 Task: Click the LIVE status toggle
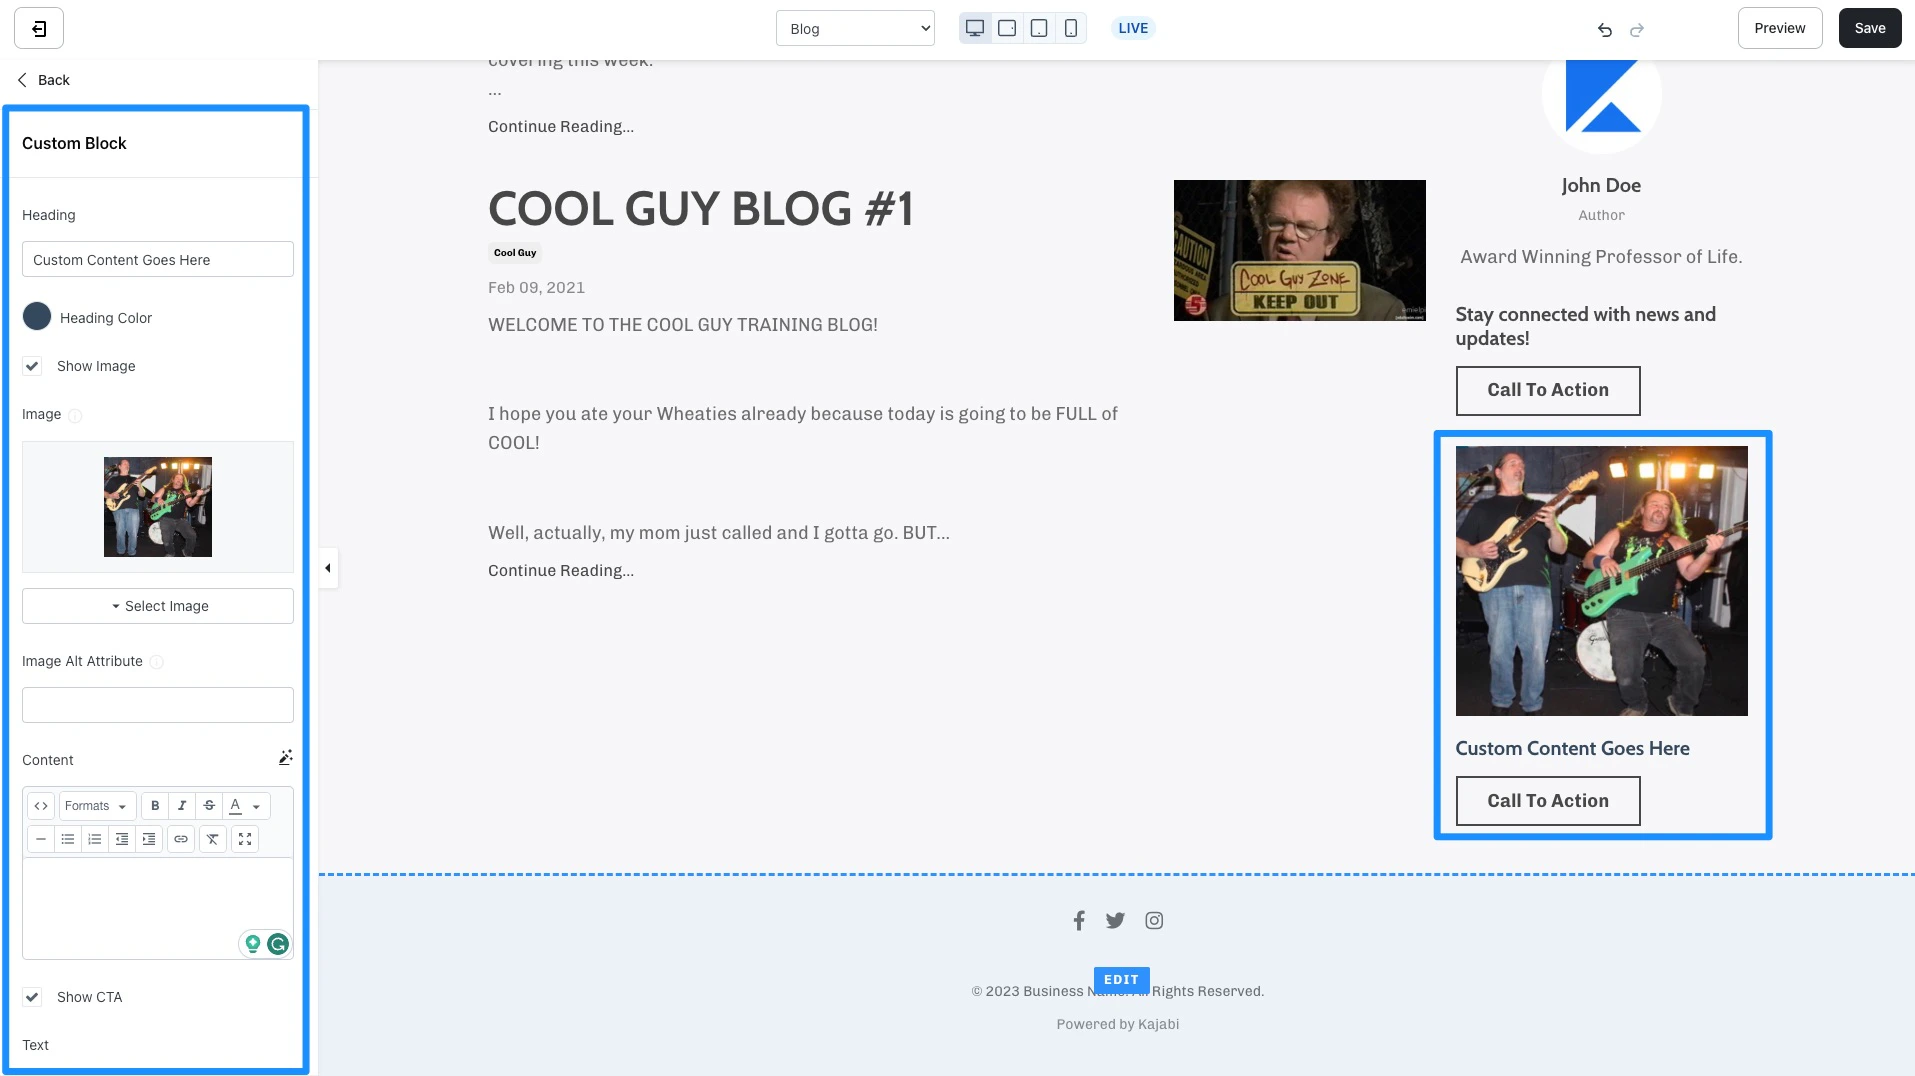1132,28
